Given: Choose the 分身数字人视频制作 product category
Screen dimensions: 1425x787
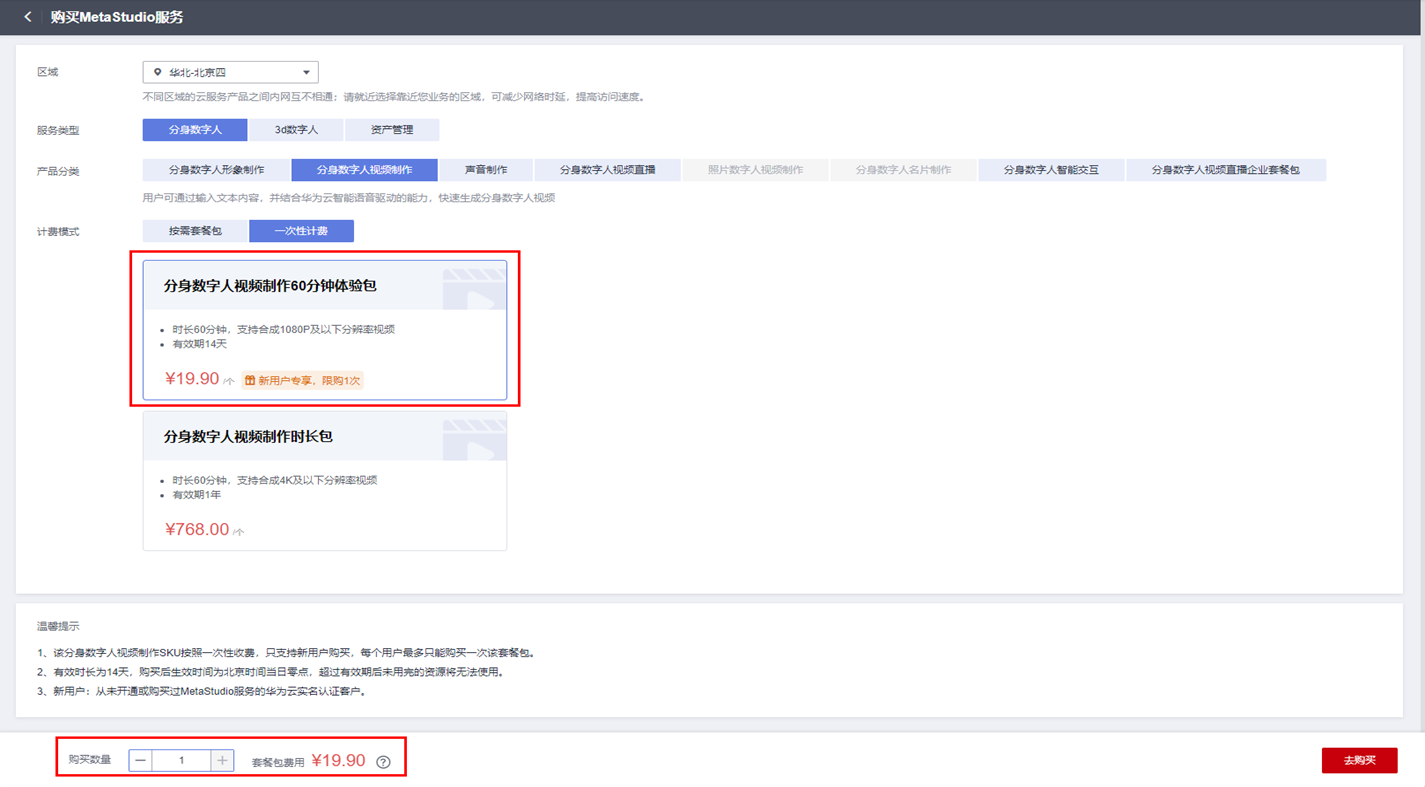Looking at the screenshot, I should [x=364, y=170].
